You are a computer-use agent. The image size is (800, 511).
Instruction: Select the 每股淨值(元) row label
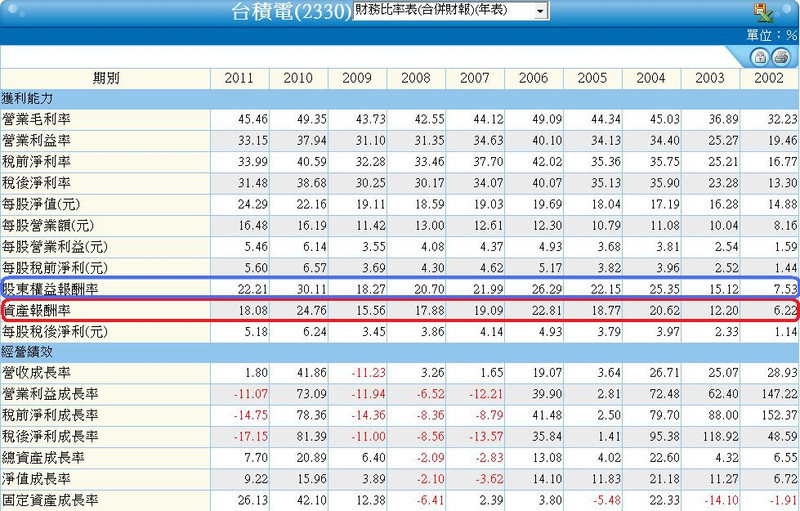41,205
